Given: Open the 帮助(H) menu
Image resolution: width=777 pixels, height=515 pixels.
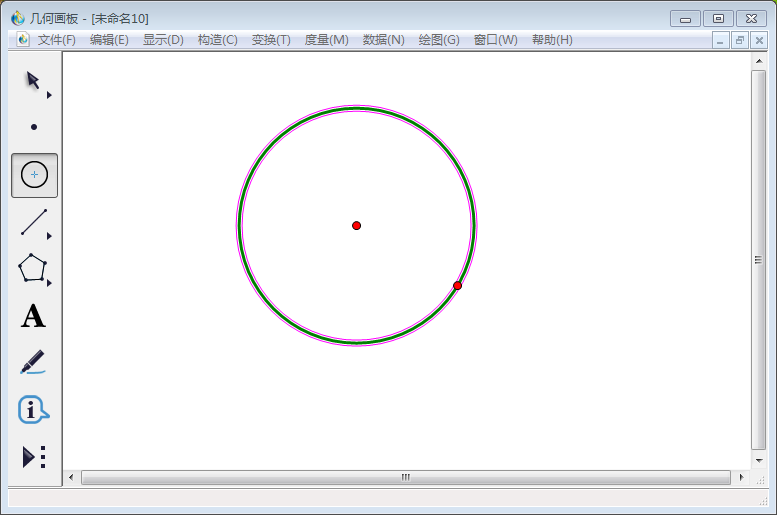Looking at the screenshot, I should (552, 40).
